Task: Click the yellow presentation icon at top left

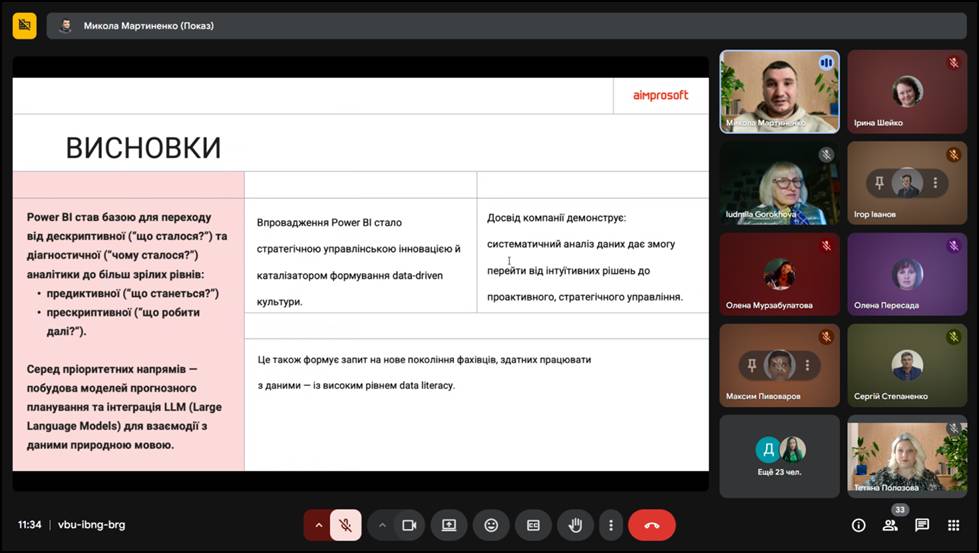Action: tap(25, 26)
